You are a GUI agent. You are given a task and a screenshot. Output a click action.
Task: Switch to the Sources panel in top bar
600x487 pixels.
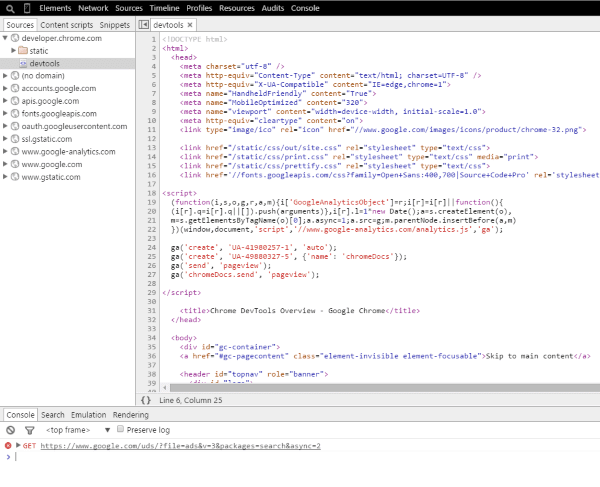pos(129,8)
